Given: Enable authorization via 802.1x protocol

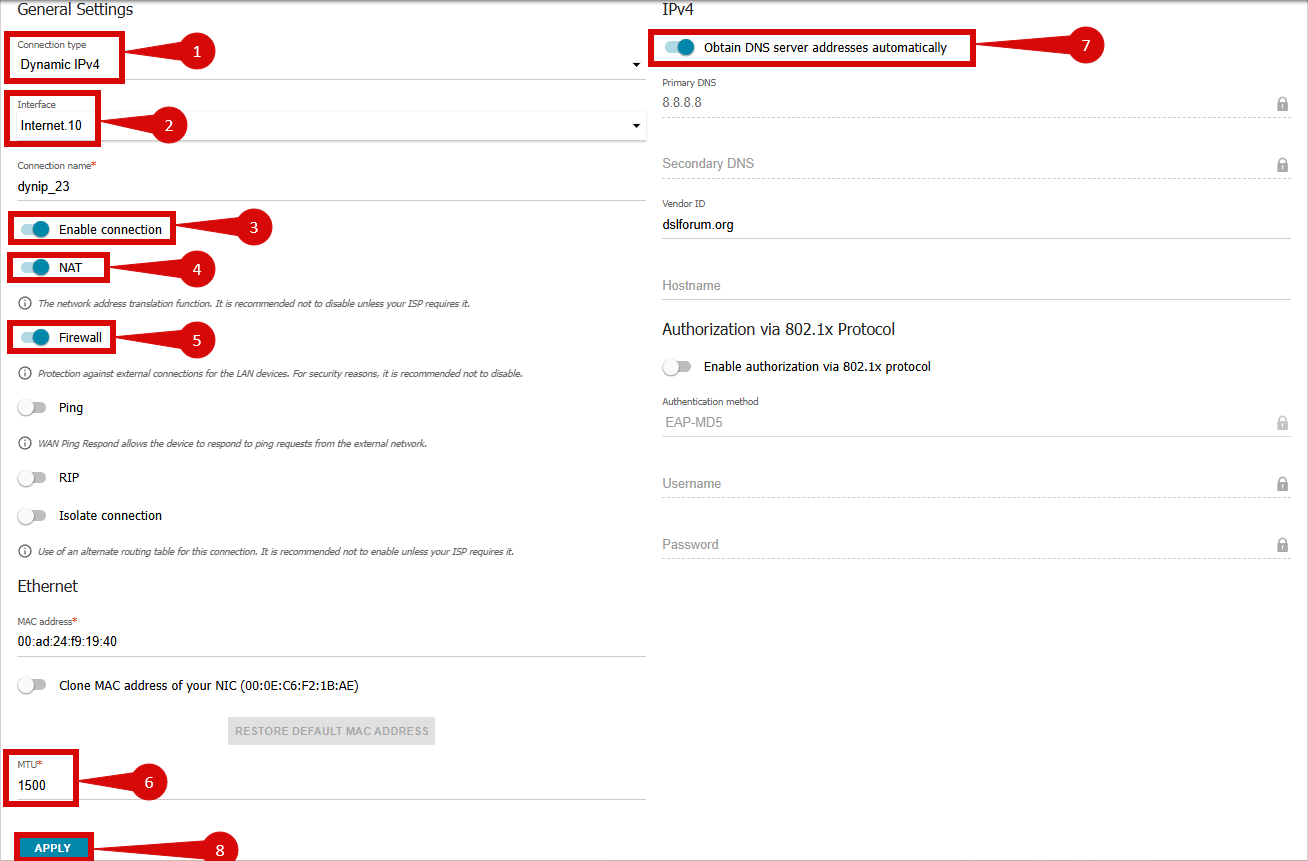Looking at the screenshot, I should coord(677,367).
